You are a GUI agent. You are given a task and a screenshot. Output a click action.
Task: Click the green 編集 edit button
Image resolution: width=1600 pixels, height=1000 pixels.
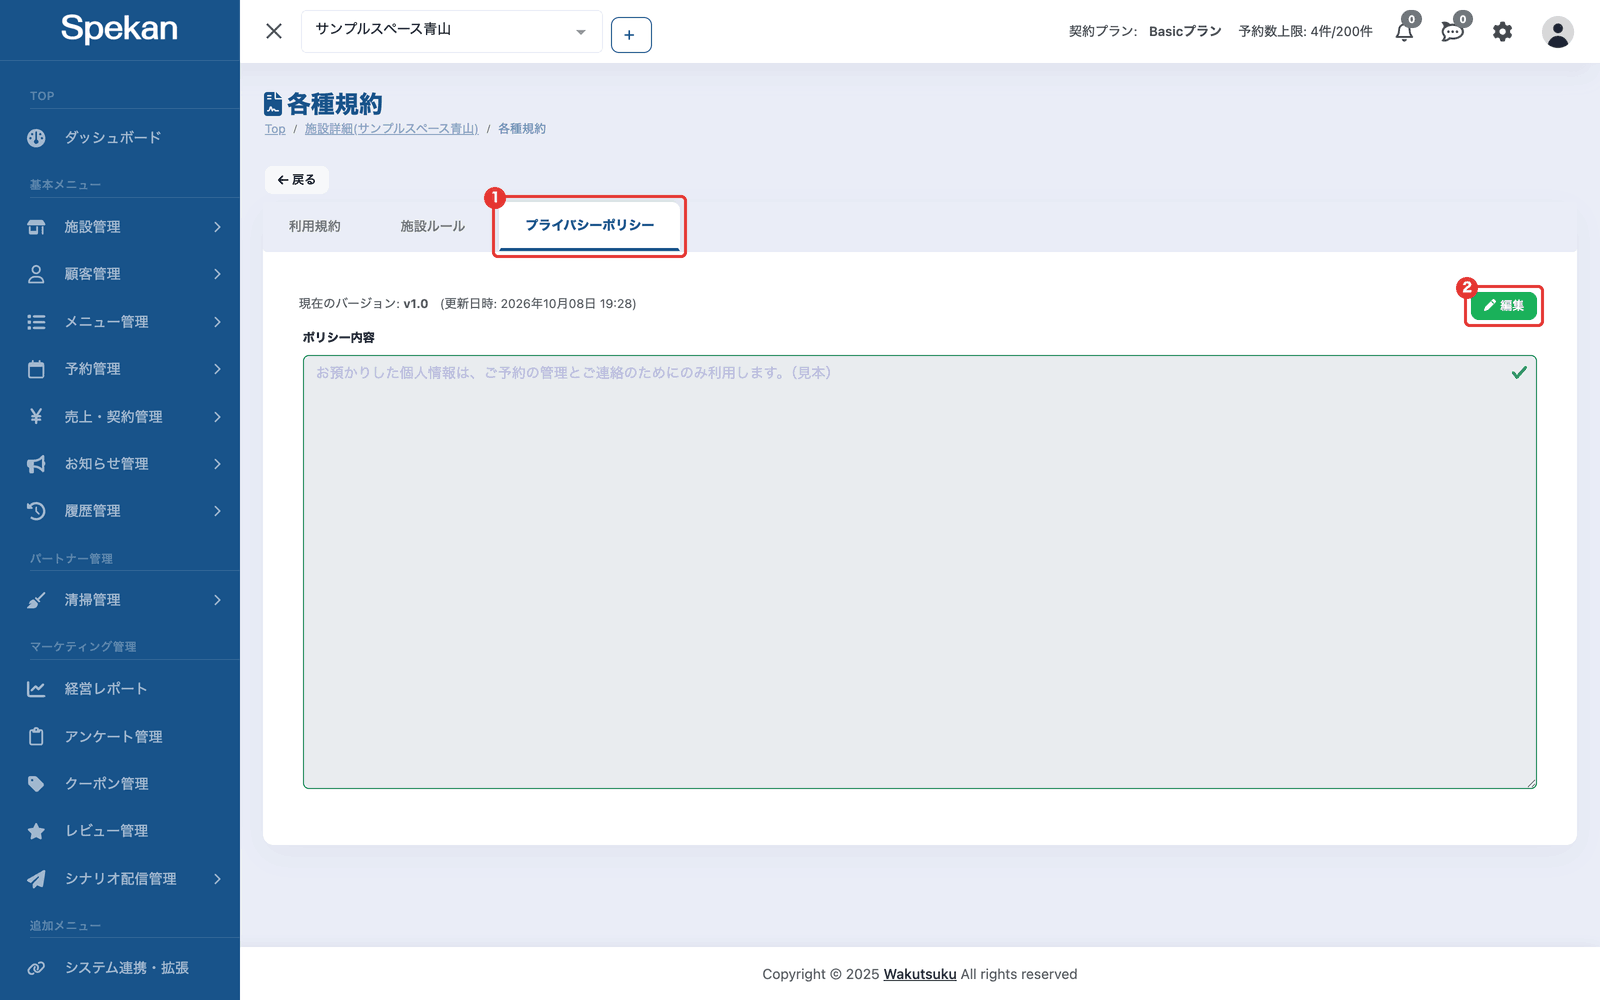click(x=1504, y=306)
